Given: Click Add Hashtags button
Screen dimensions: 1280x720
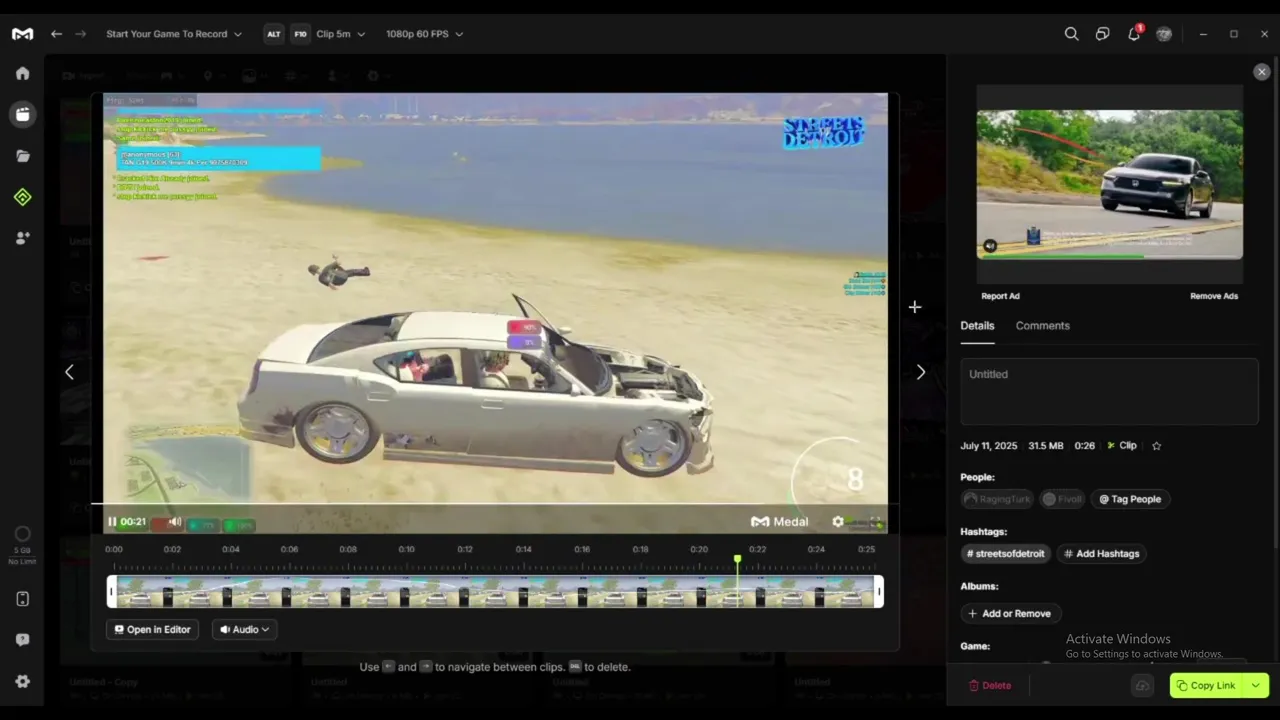Looking at the screenshot, I should coord(1101,554).
